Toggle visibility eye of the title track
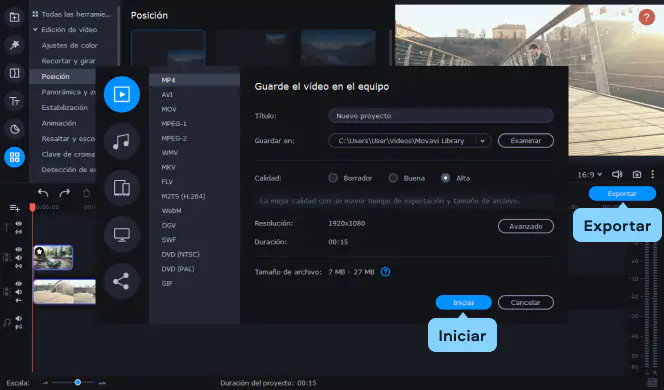The image size is (664, 390). tap(19, 223)
